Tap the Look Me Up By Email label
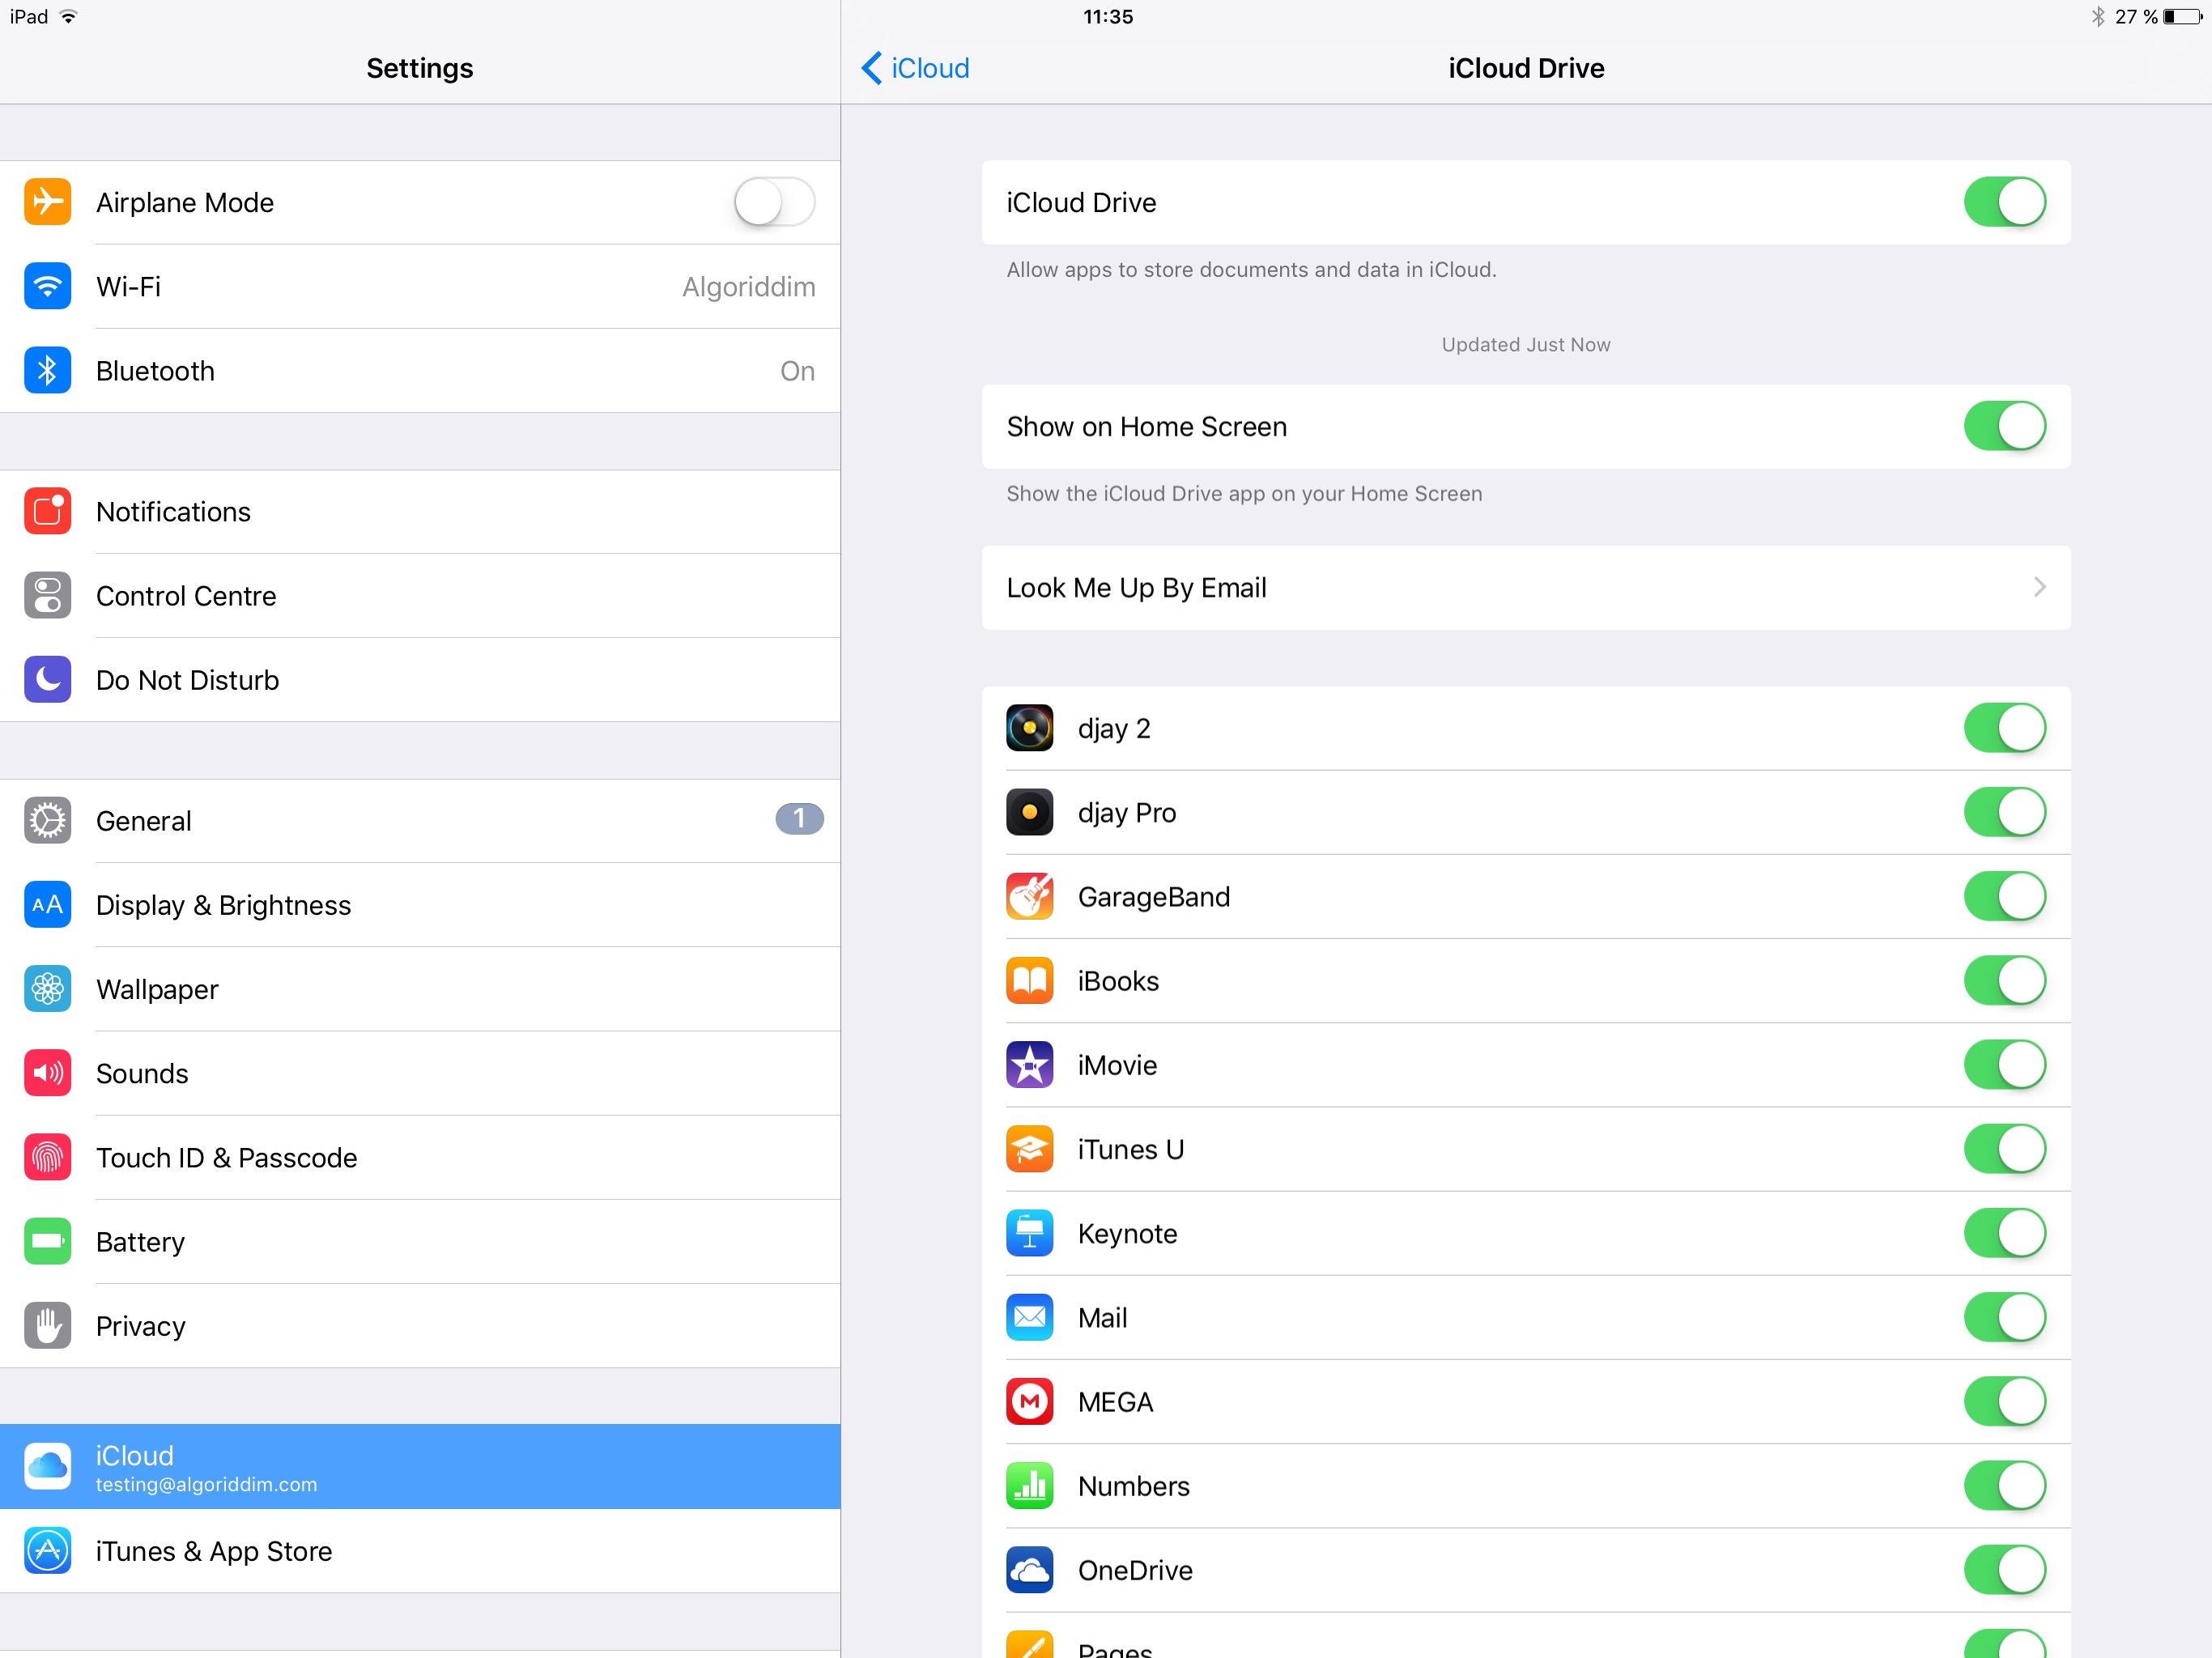The height and width of the screenshot is (1658, 2212). (1136, 588)
